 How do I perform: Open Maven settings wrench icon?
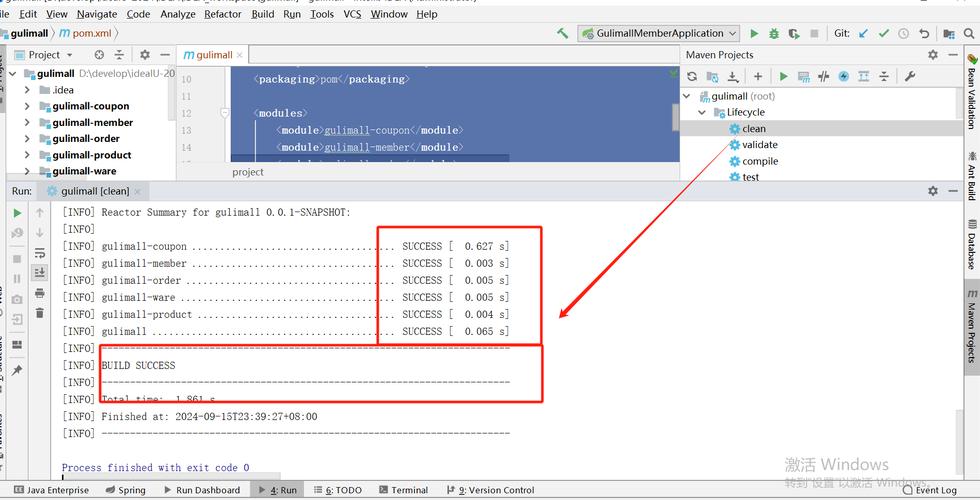pos(909,76)
